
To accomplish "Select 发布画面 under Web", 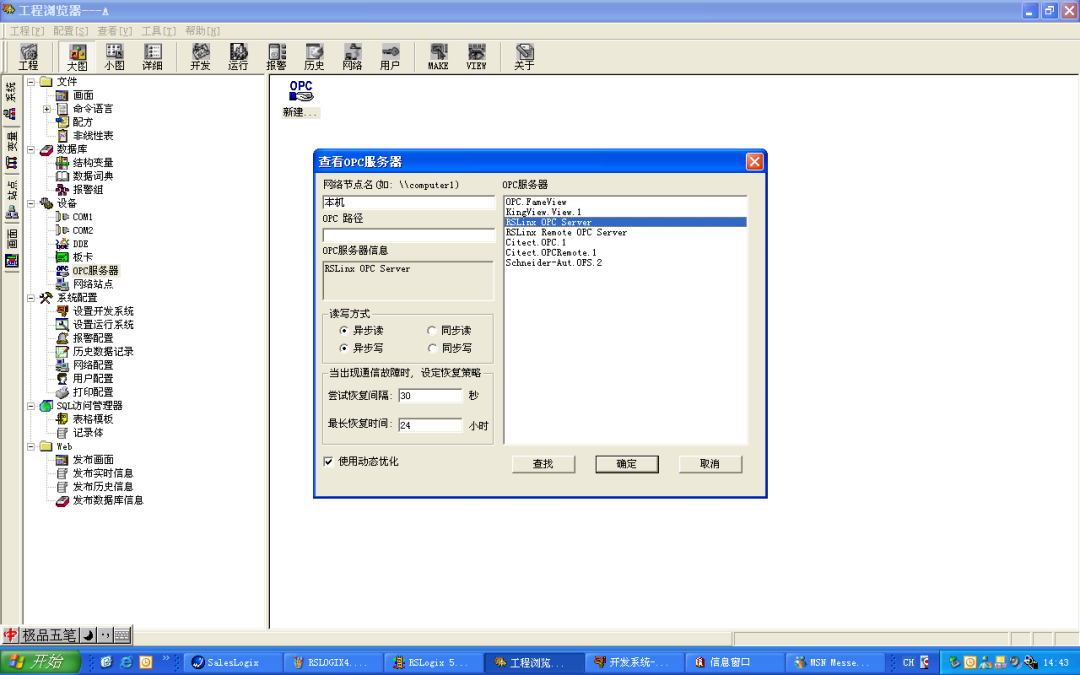I will point(93,459).
